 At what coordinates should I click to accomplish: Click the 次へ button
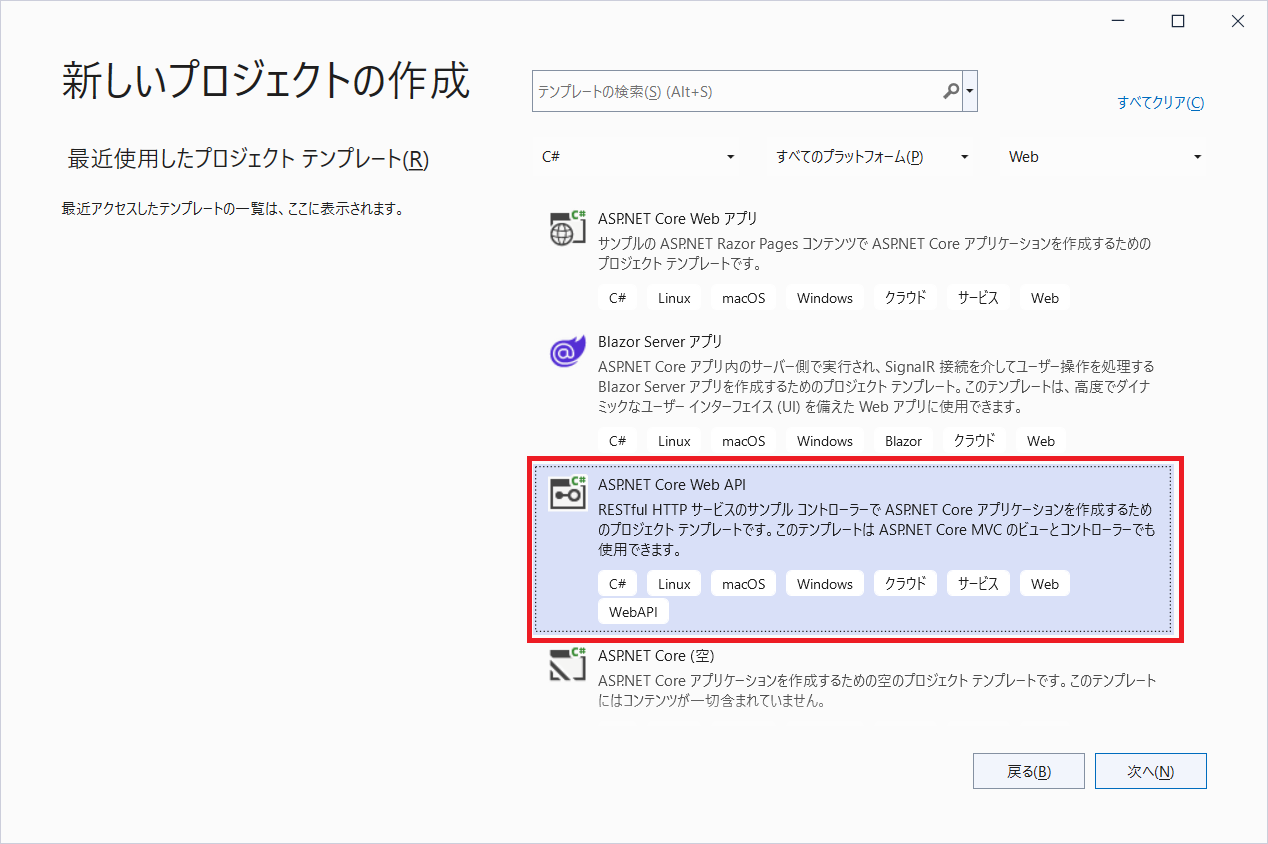(x=1150, y=771)
